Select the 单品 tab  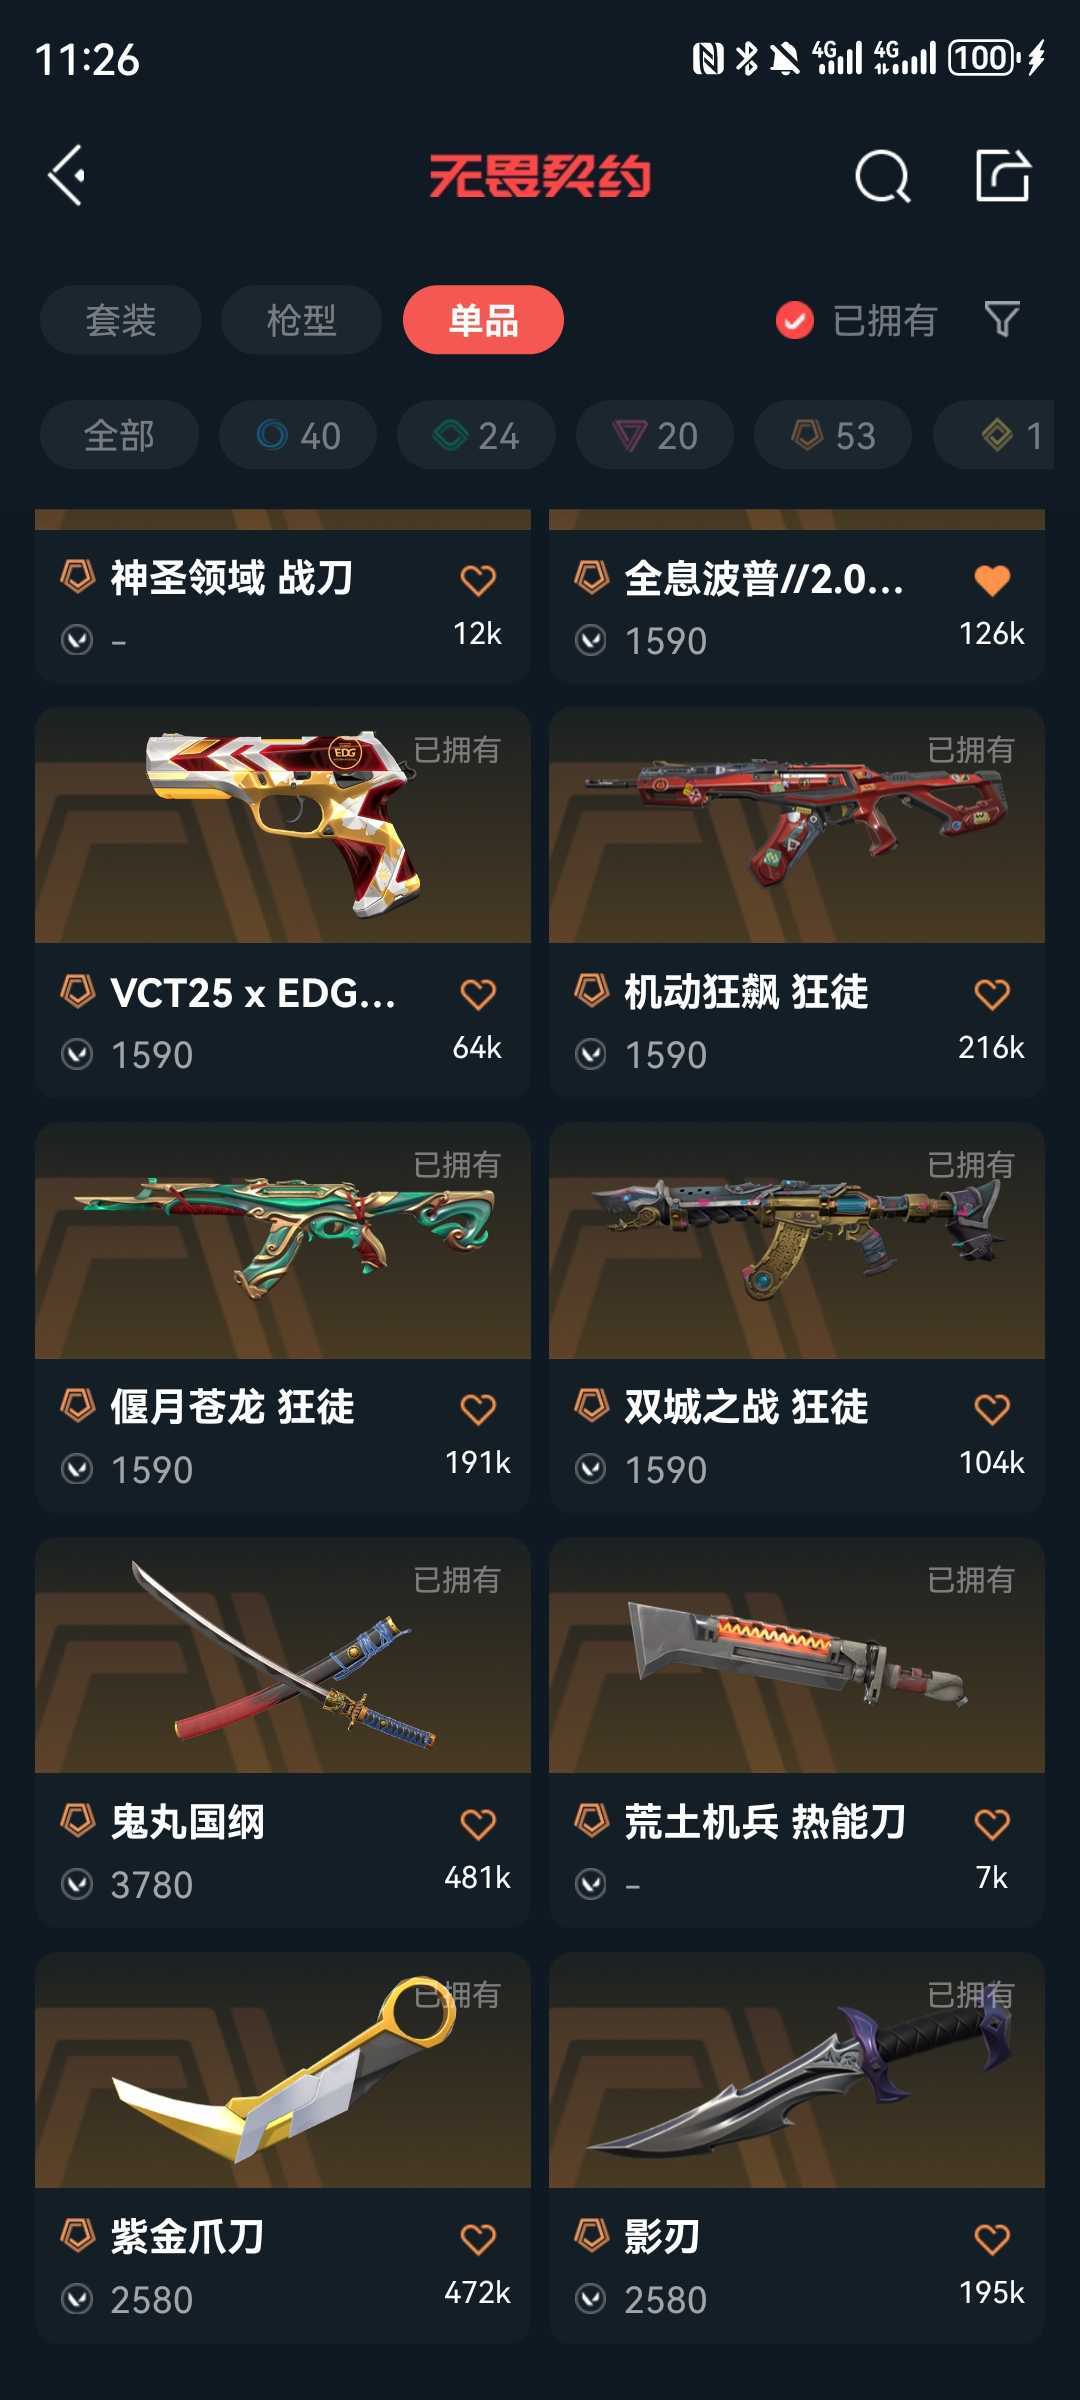tap(483, 320)
